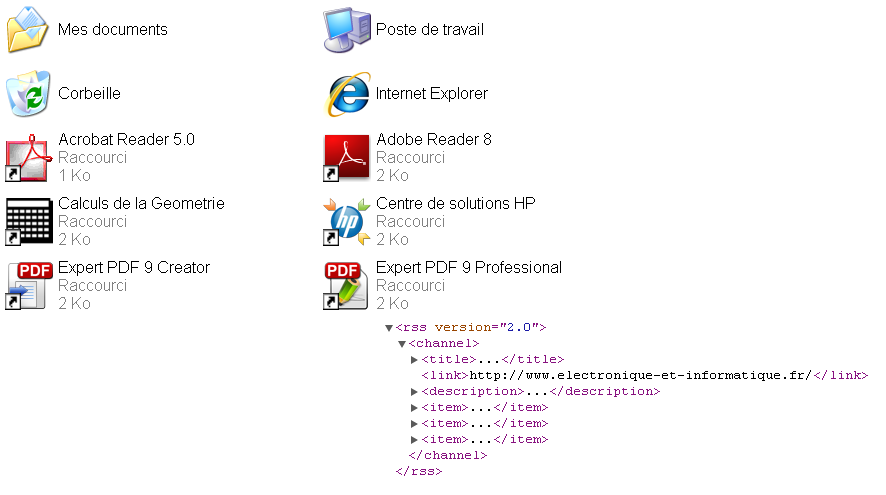The image size is (886, 495).
Task: Click the closing rss tag
Action: (419, 471)
